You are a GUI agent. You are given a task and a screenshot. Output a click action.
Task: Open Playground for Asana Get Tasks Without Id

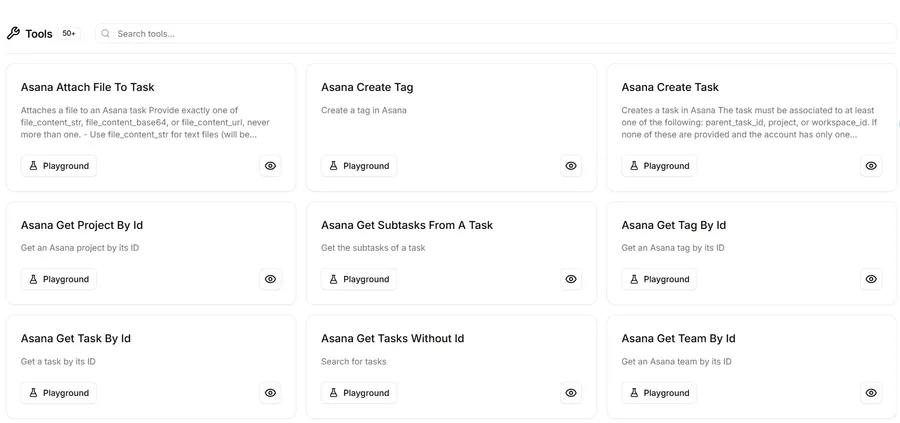tap(359, 393)
